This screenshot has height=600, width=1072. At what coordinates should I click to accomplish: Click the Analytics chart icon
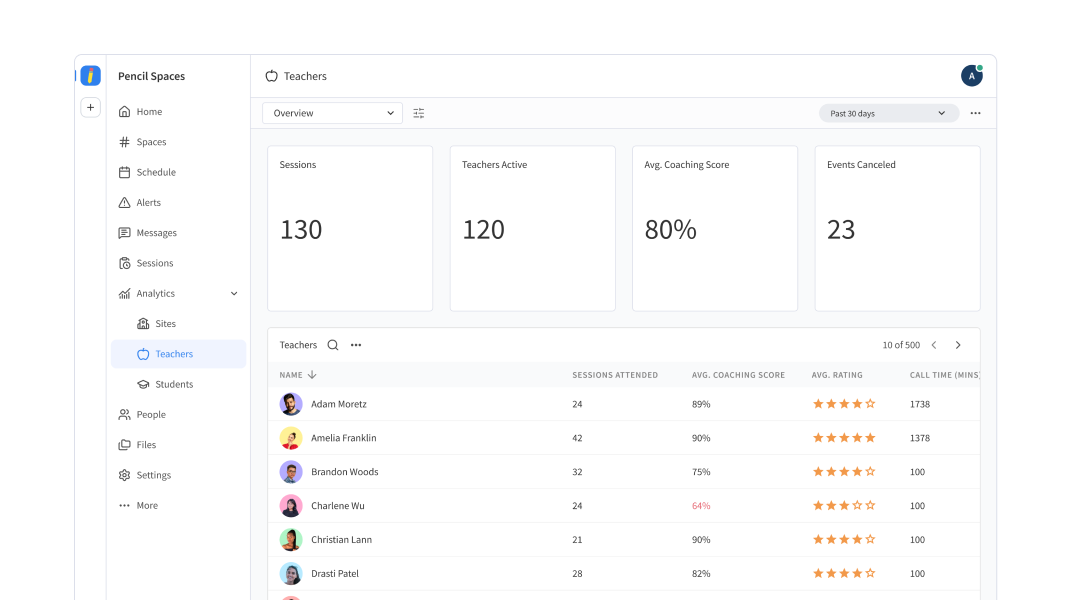tap(124, 293)
